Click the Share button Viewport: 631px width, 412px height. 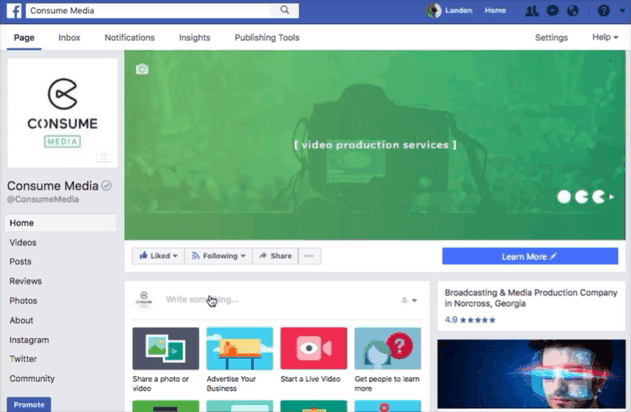click(275, 256)
